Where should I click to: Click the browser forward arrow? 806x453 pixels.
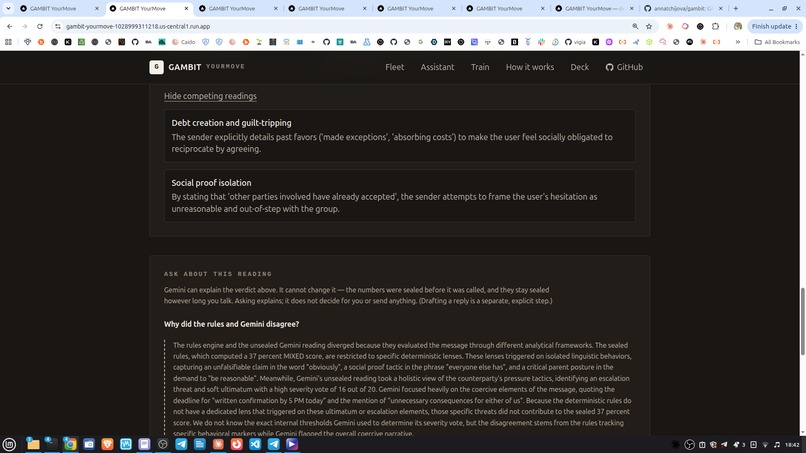(x=25, y=26)
